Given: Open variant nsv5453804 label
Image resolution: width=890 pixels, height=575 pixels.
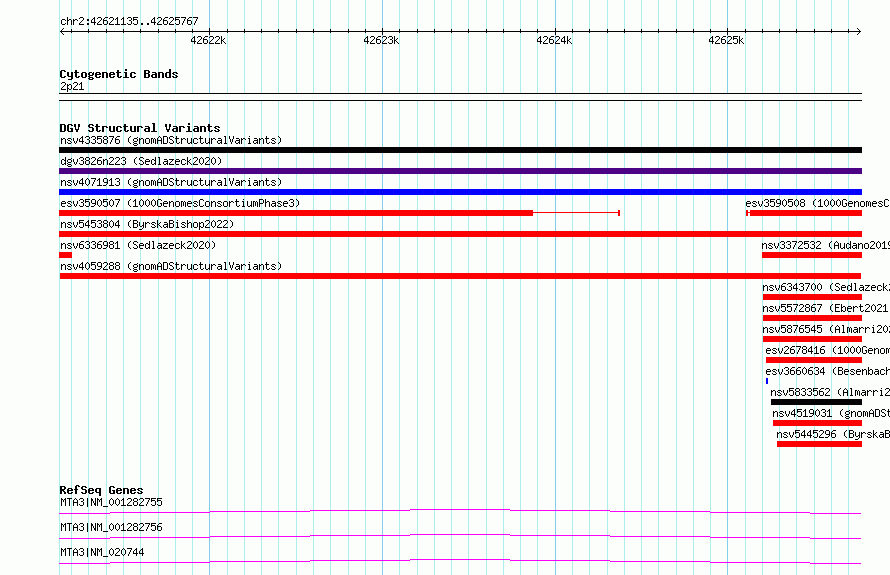Looking at the screenshot, I should pos(147,224).
